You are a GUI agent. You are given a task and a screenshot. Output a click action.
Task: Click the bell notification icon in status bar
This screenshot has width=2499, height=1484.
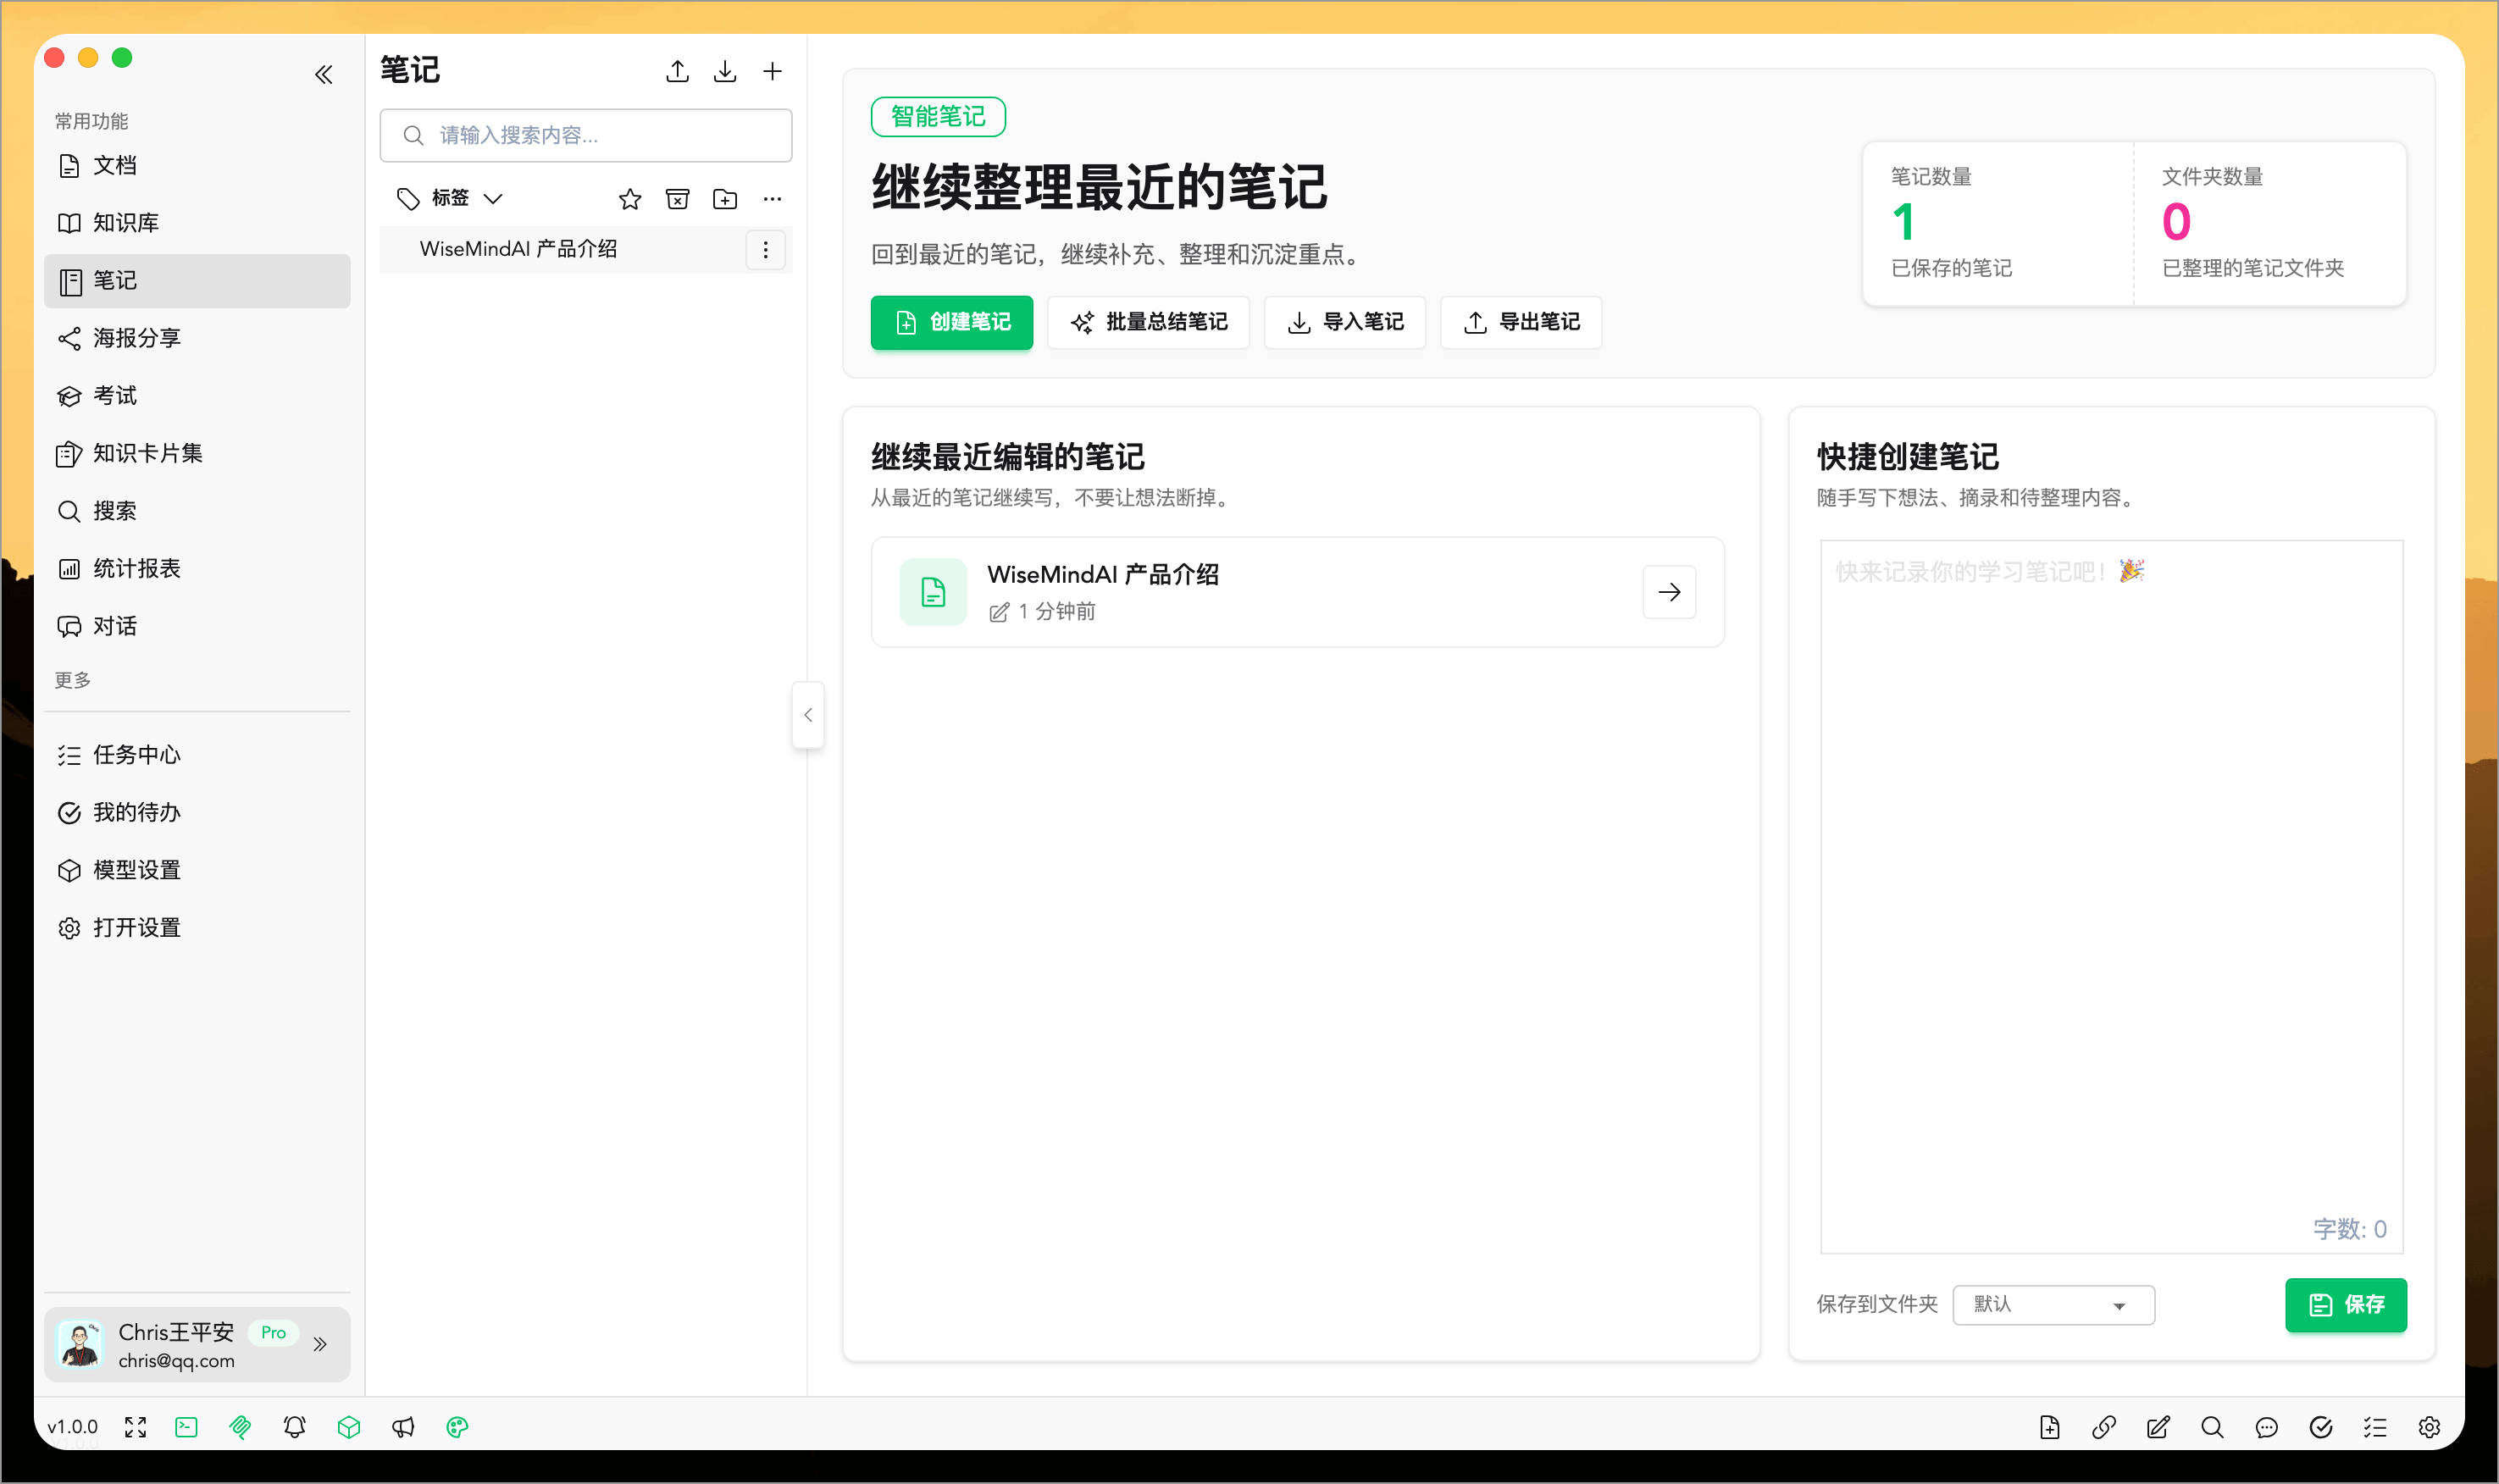click(294, 1427)
